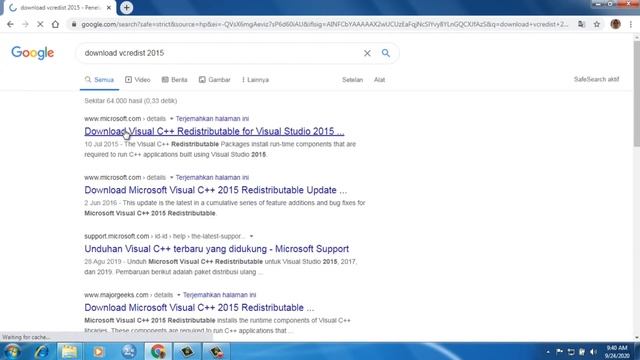Open the browser home page
Screen dimensions: 640x360
[x=55, y=24]
